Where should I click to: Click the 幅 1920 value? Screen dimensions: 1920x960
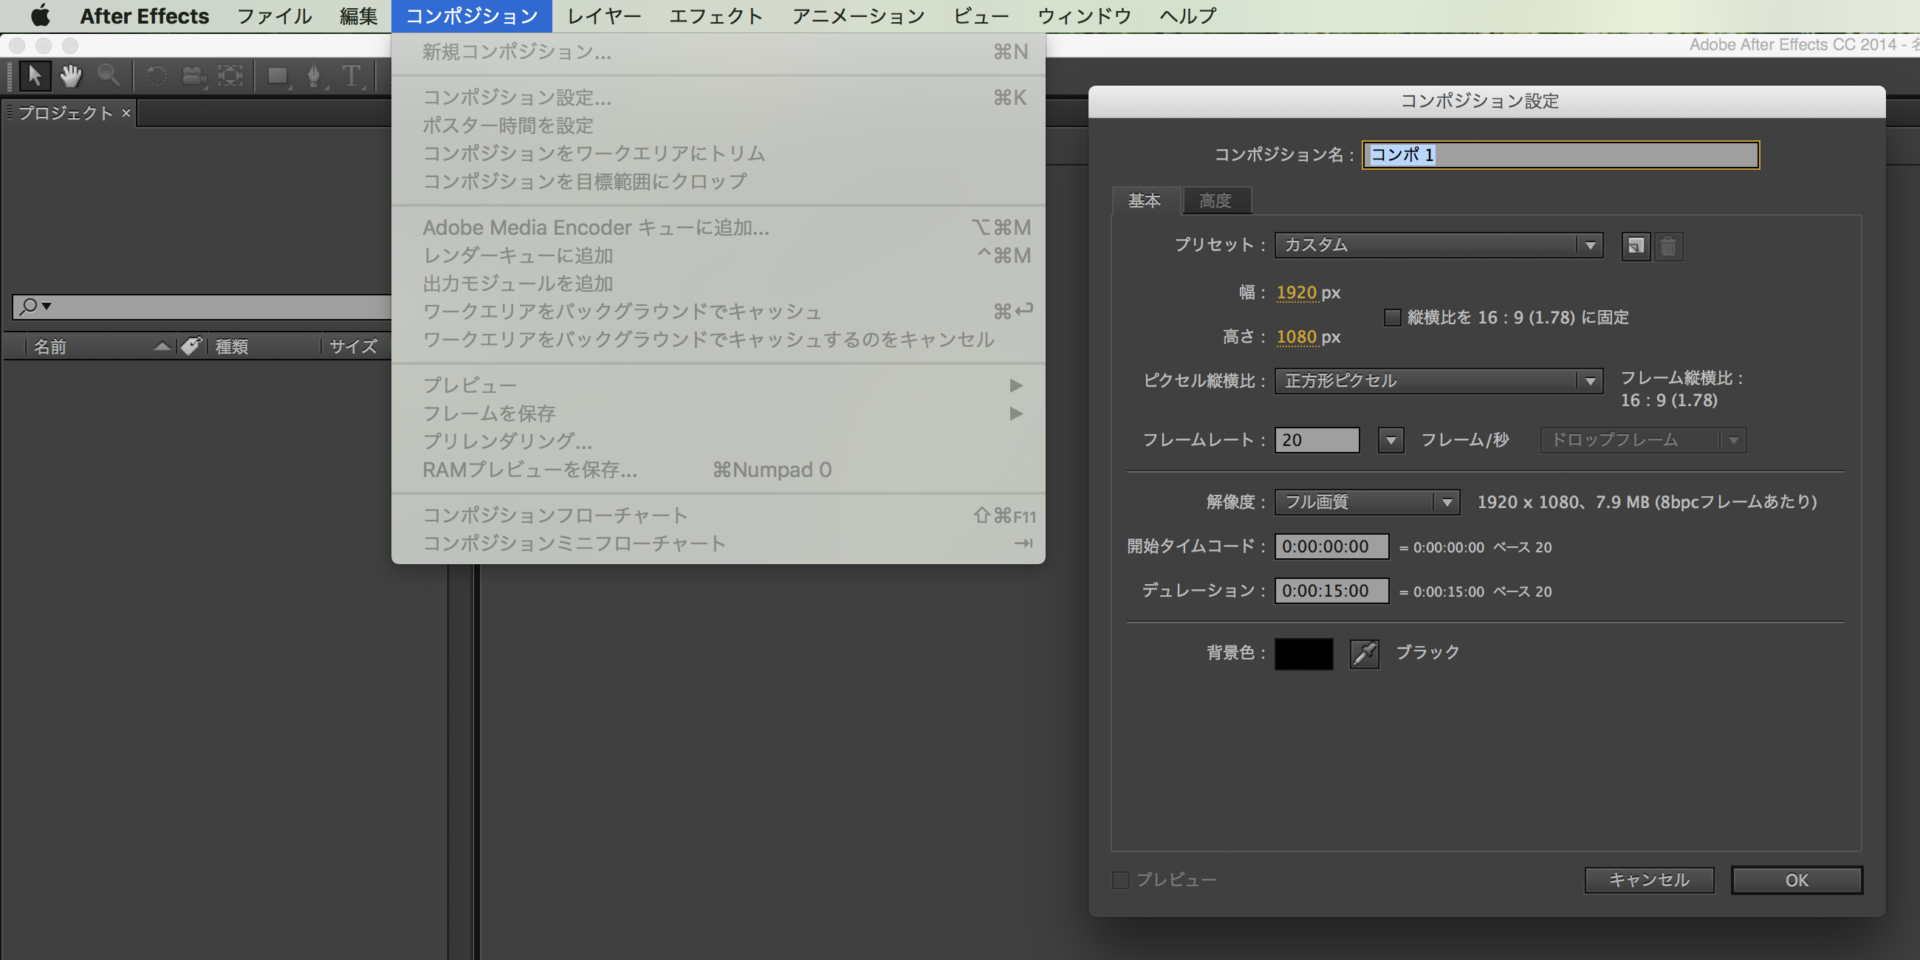1297,293
